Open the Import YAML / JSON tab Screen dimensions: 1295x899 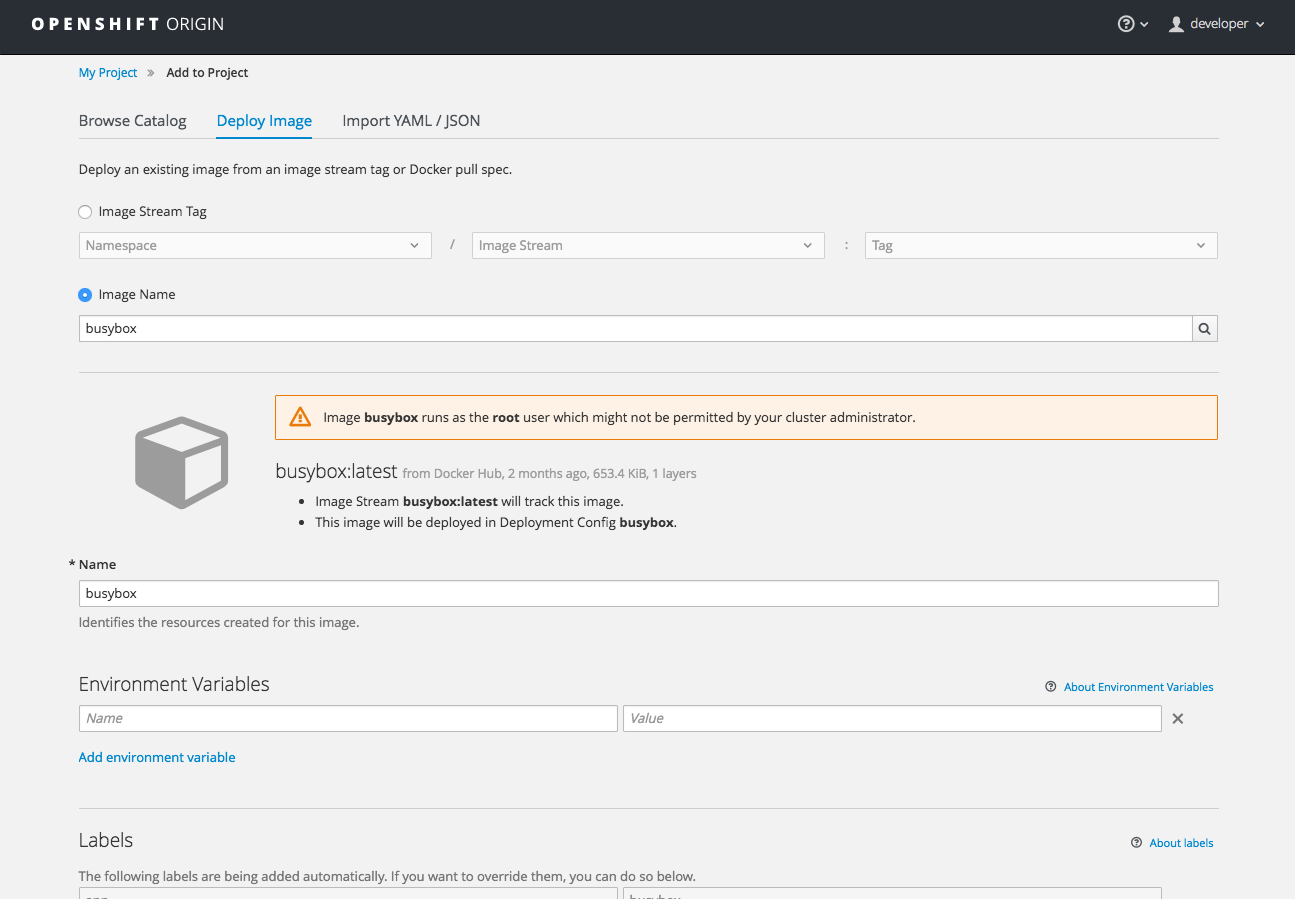pos(411,121)
